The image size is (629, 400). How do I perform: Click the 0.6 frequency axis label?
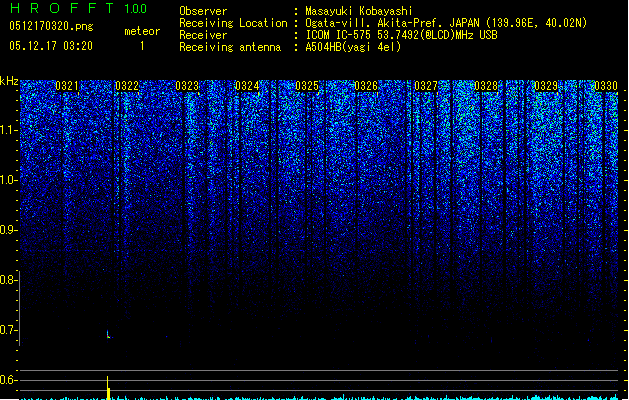[8, 380]
